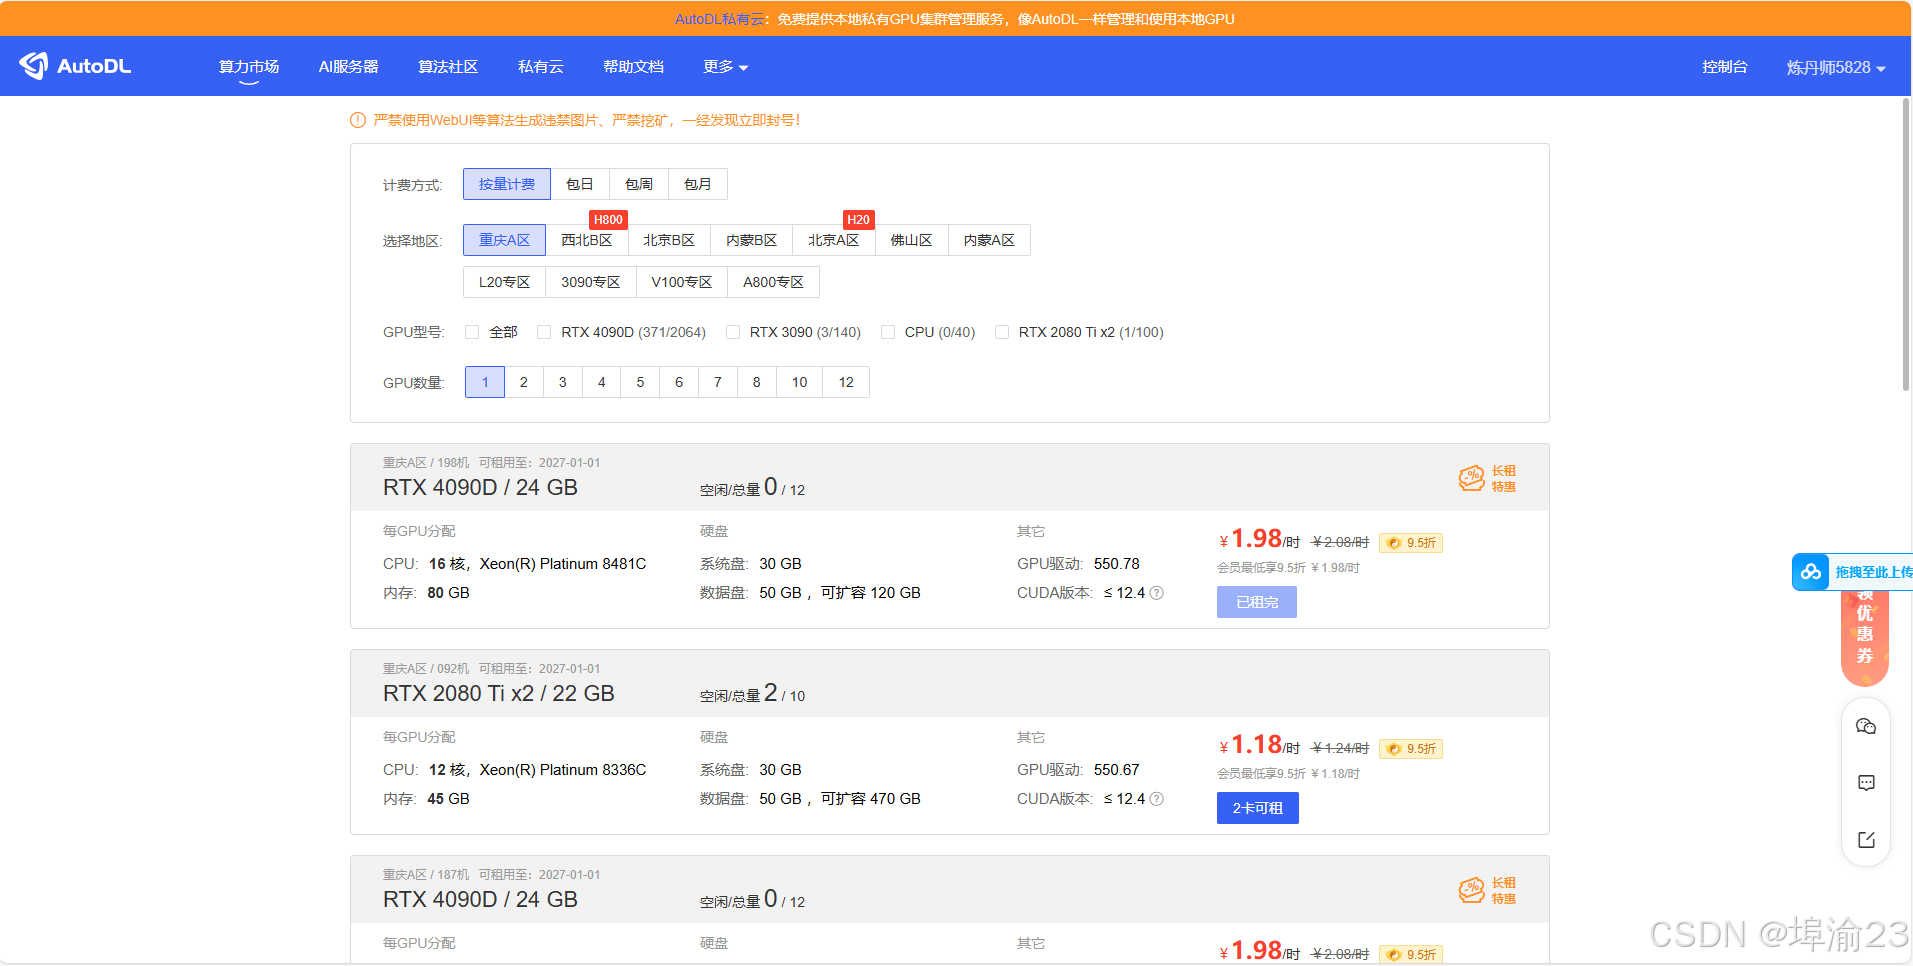
Task: Set GPU quantity to 1
Action: click(485, 382)
